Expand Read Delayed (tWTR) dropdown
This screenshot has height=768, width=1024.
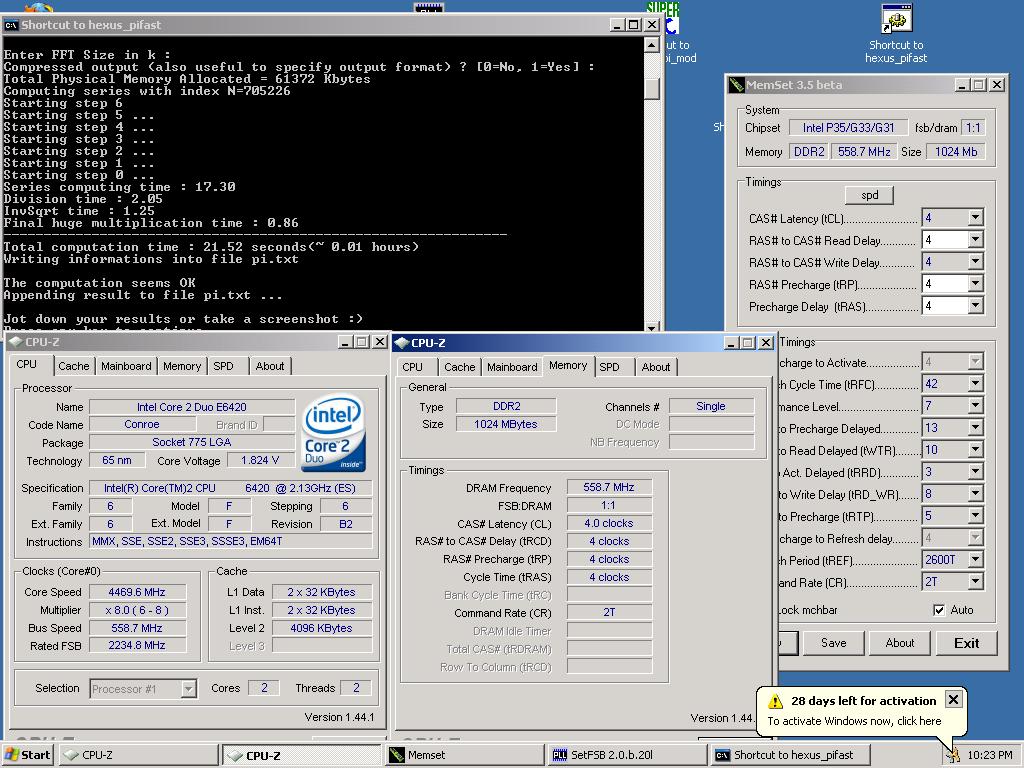pos(975,450)
